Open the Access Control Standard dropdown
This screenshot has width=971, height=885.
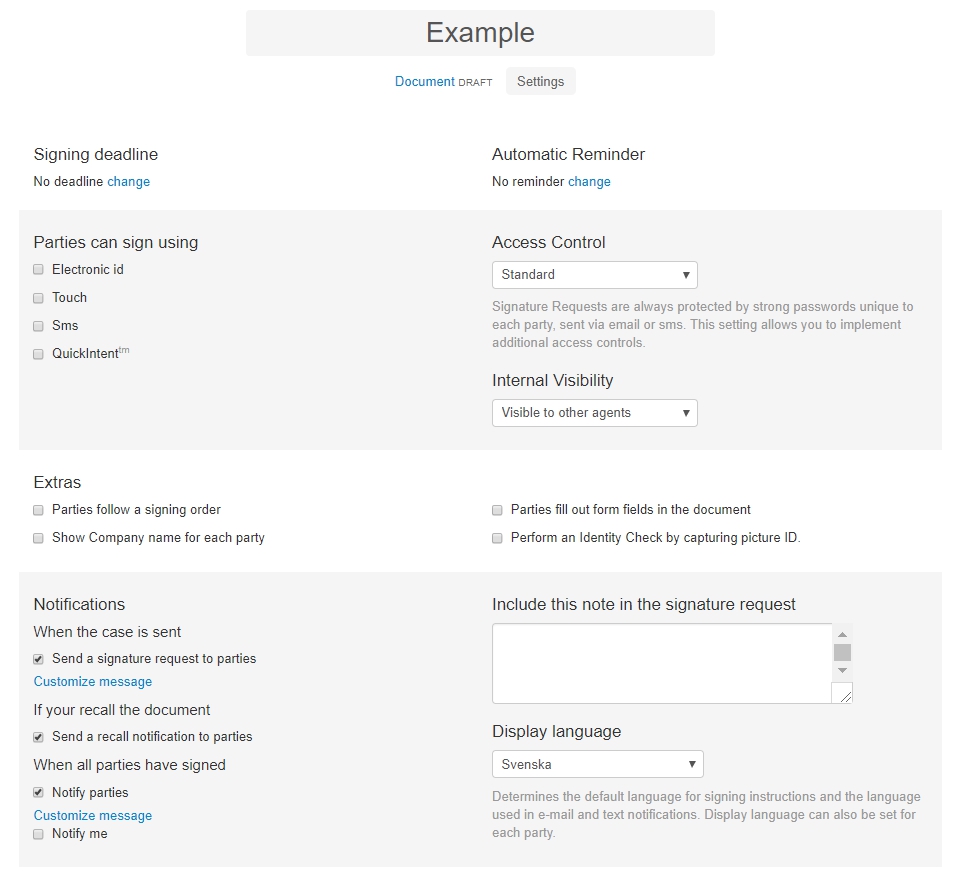[x=594, y=275]
